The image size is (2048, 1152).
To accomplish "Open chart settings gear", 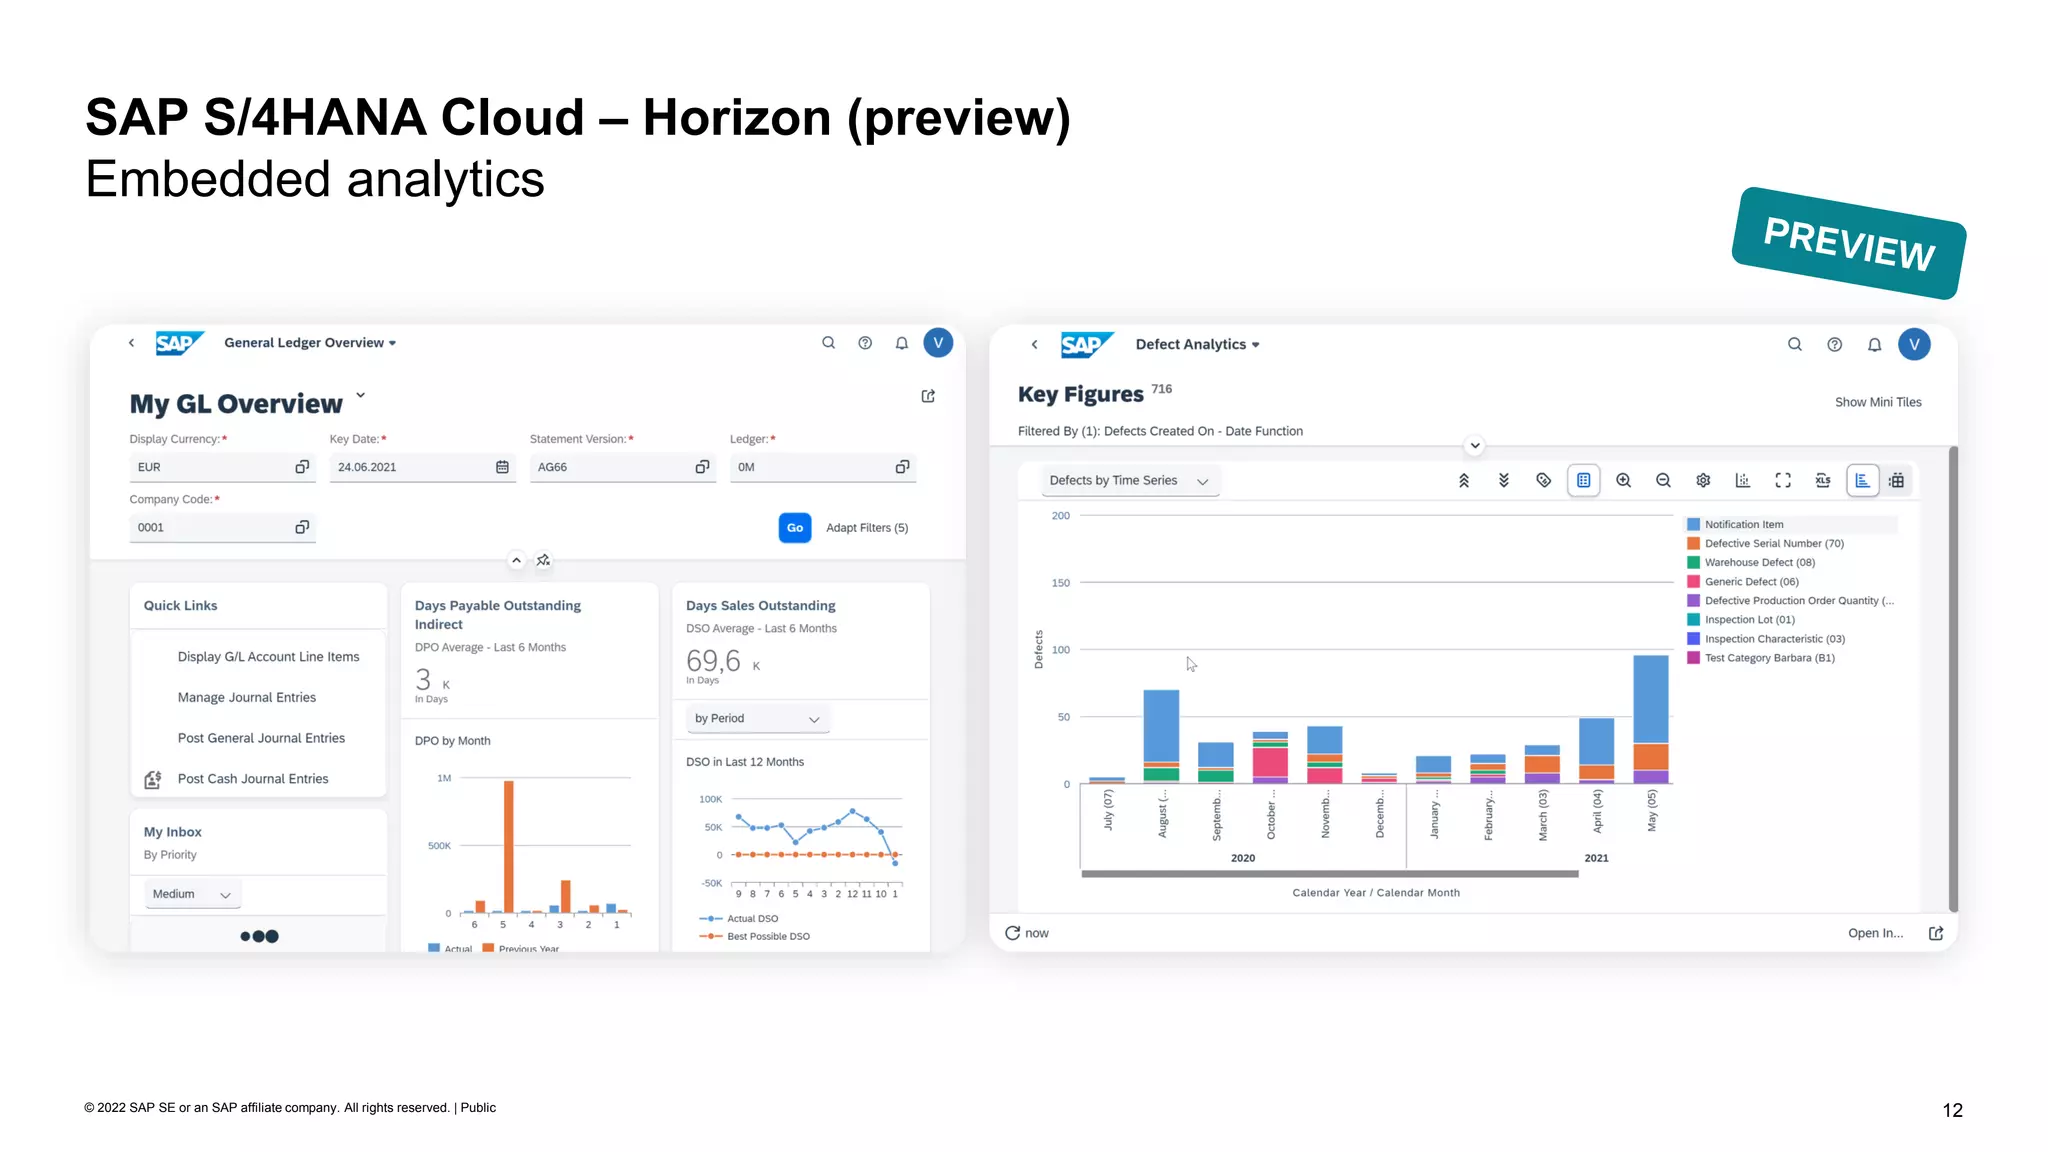I will click(x=1703, y=481).
